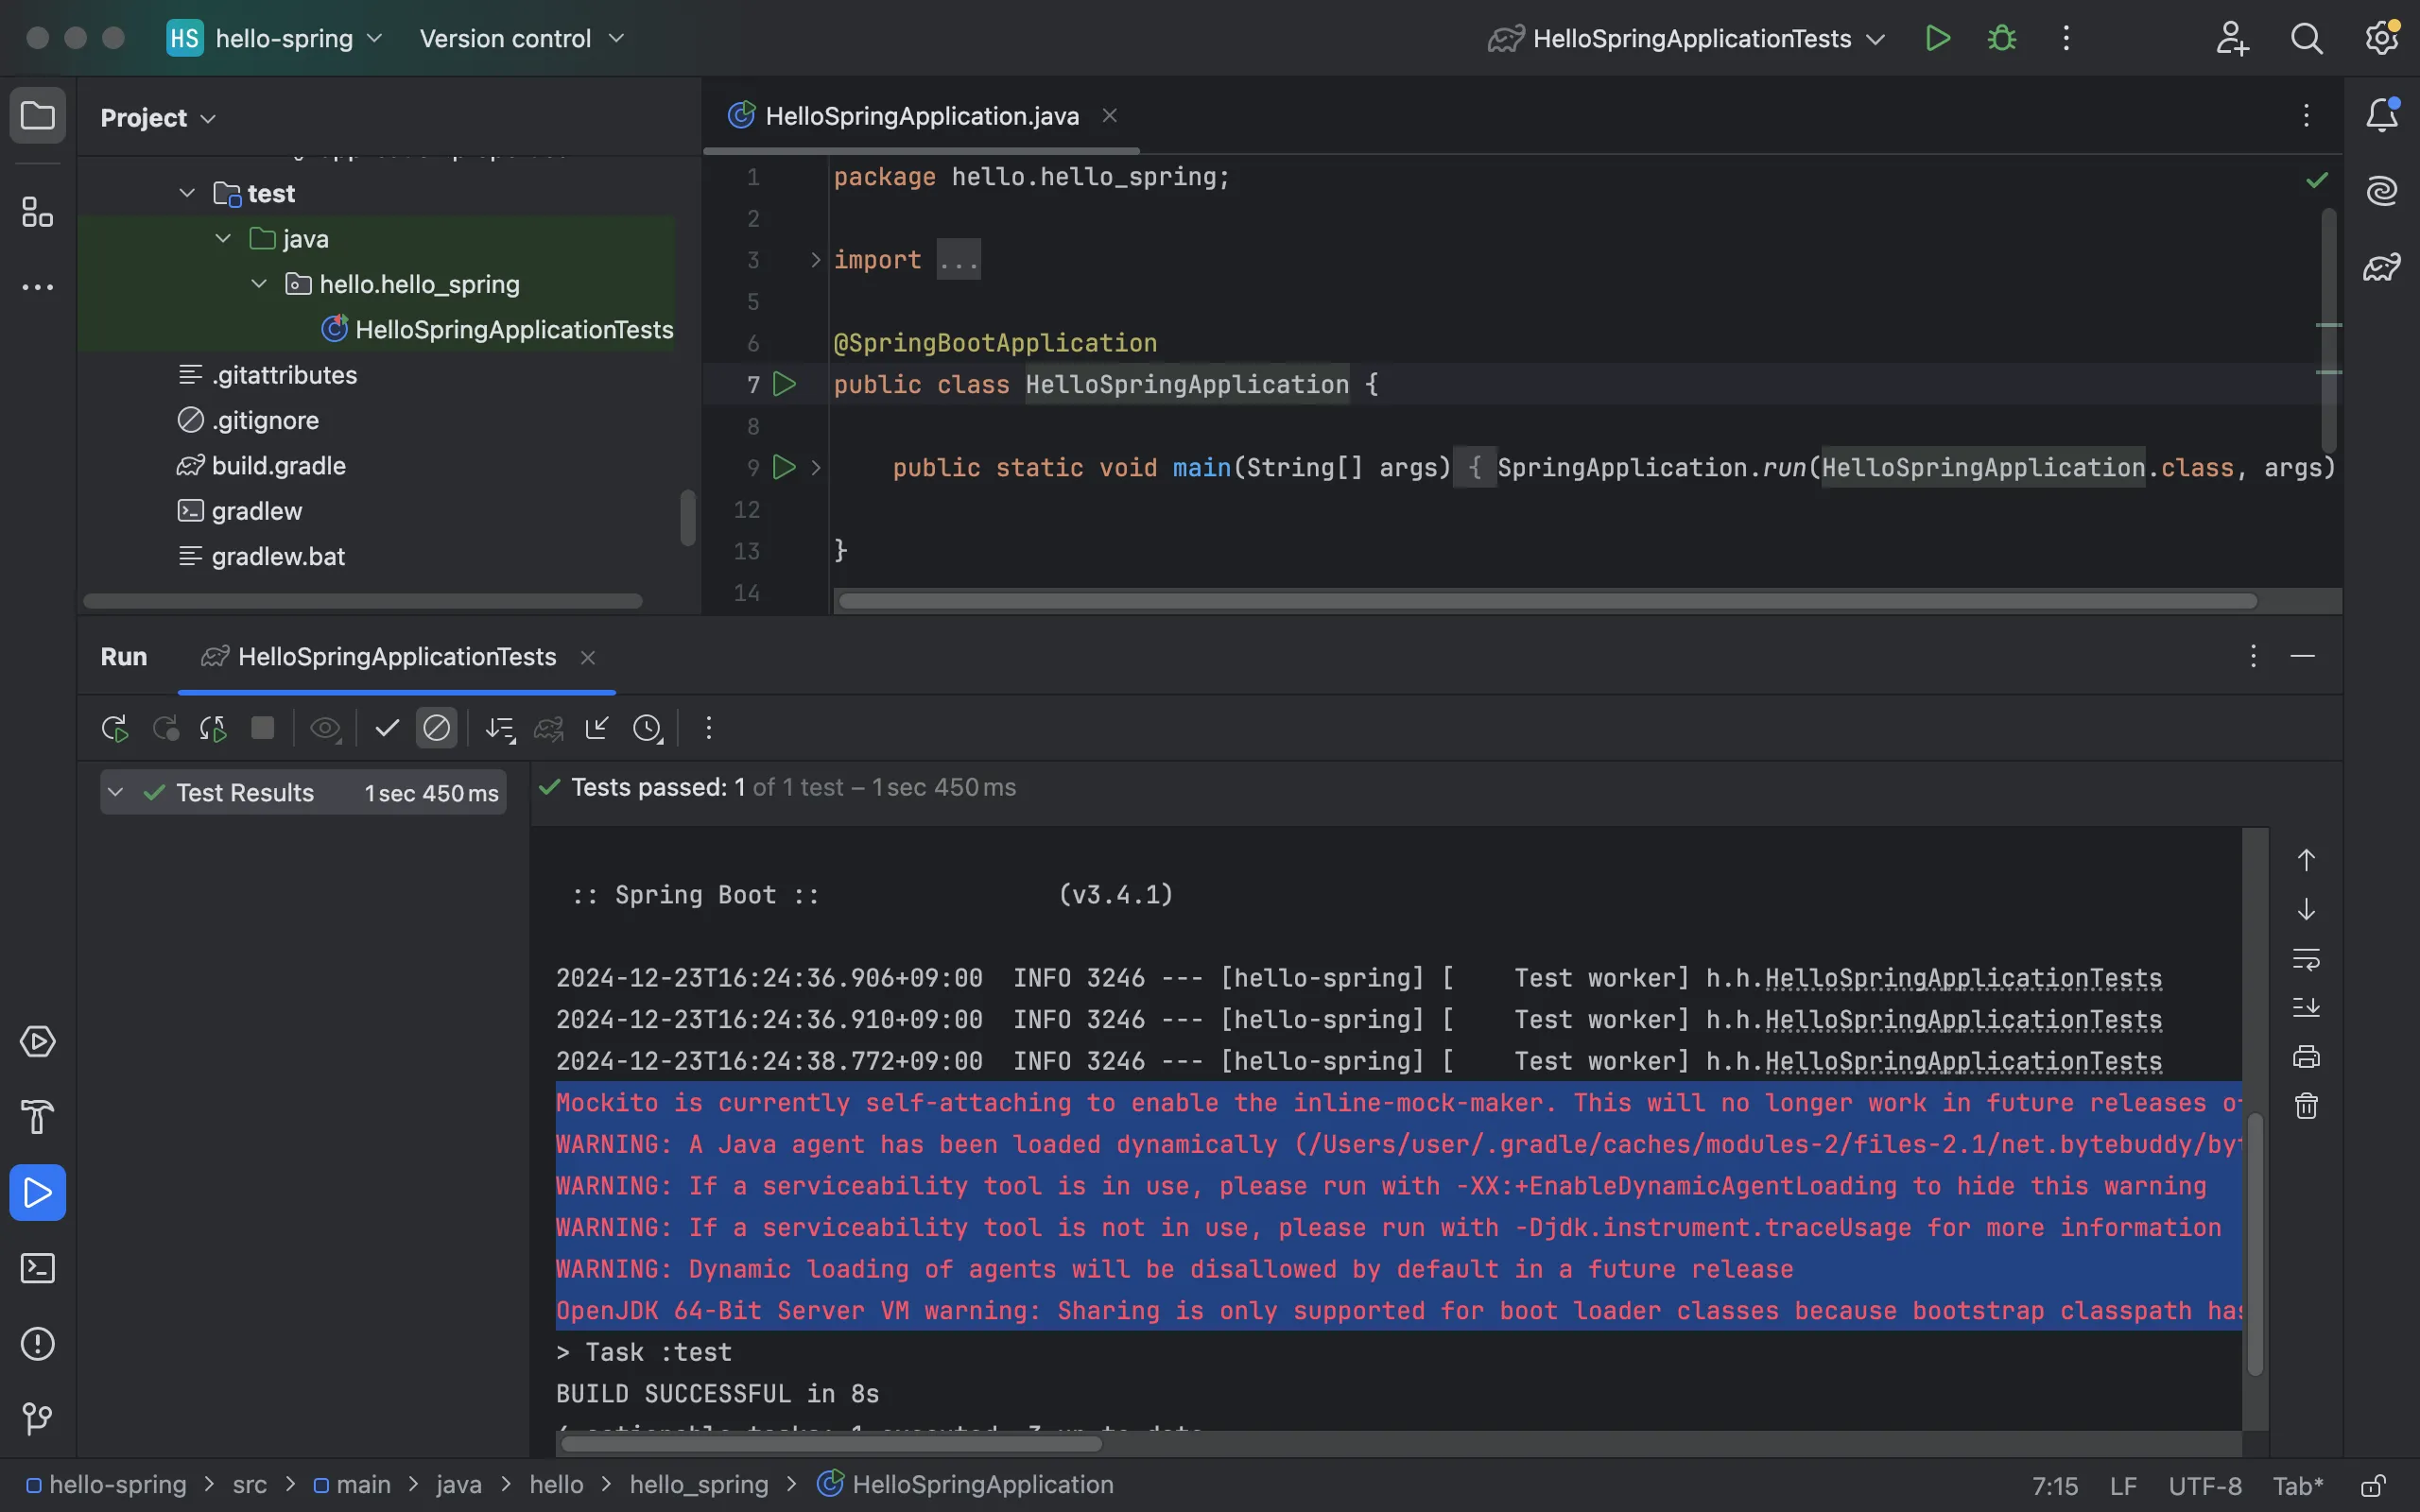Viewport: 2420px width, 1512px height.
Task: Toggle Show Passed tests checkmark
Action: 387,728
